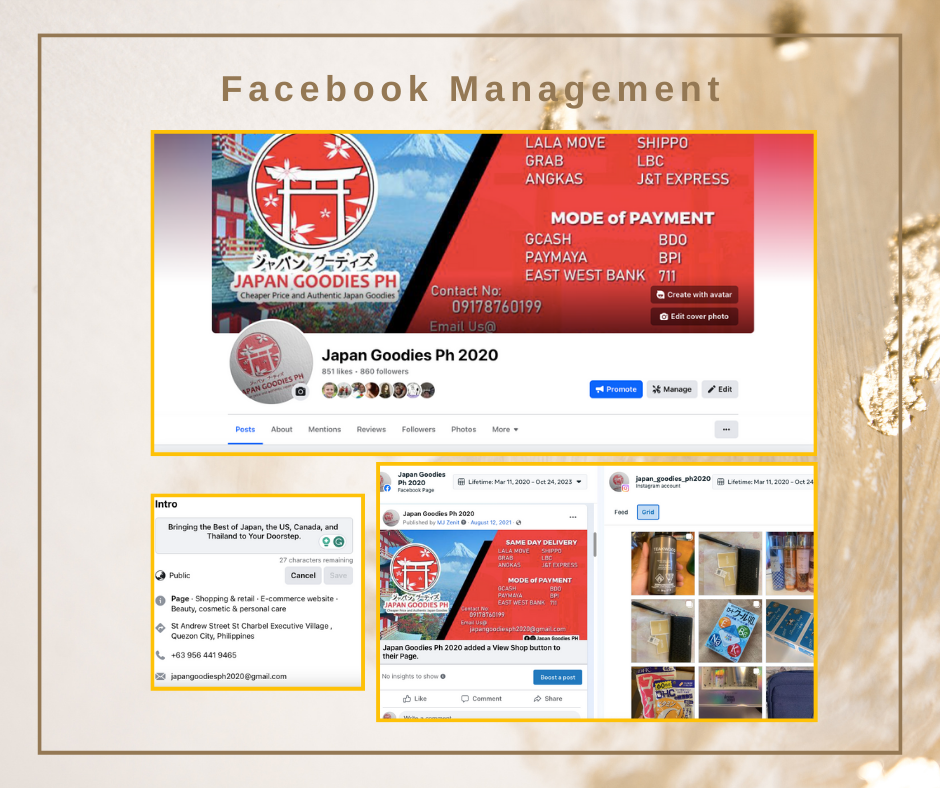Click the phone icon beside +63 956 441 9465

click(161, 655)
